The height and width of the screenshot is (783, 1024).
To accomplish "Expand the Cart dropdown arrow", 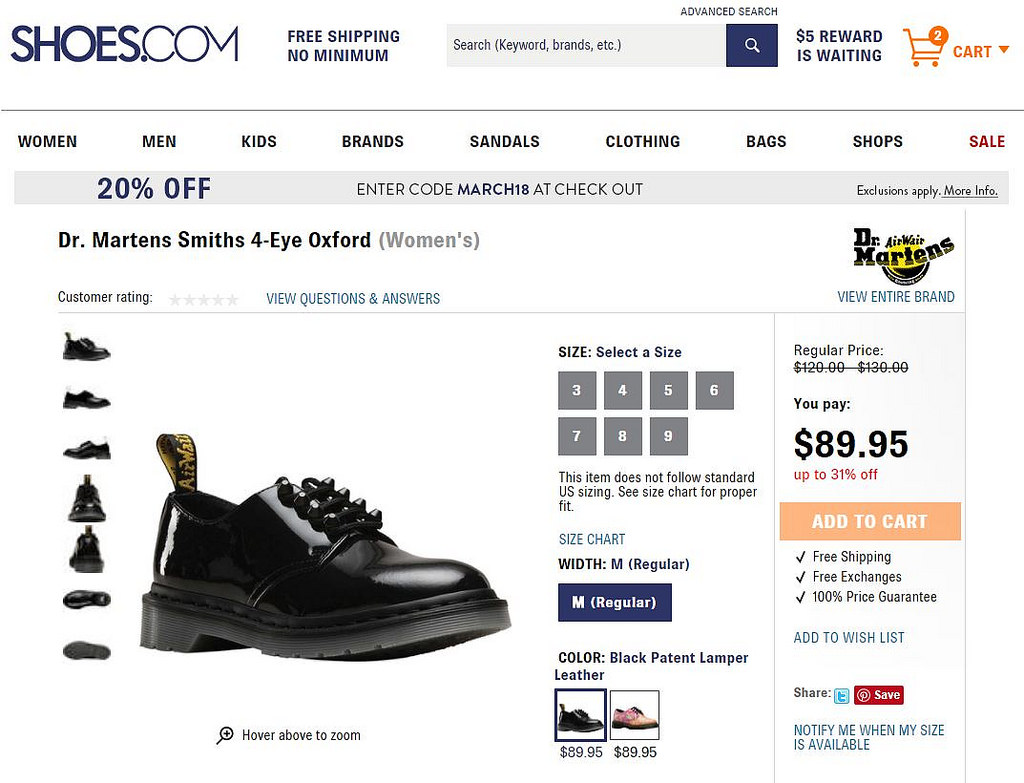I will [1004, 51].
